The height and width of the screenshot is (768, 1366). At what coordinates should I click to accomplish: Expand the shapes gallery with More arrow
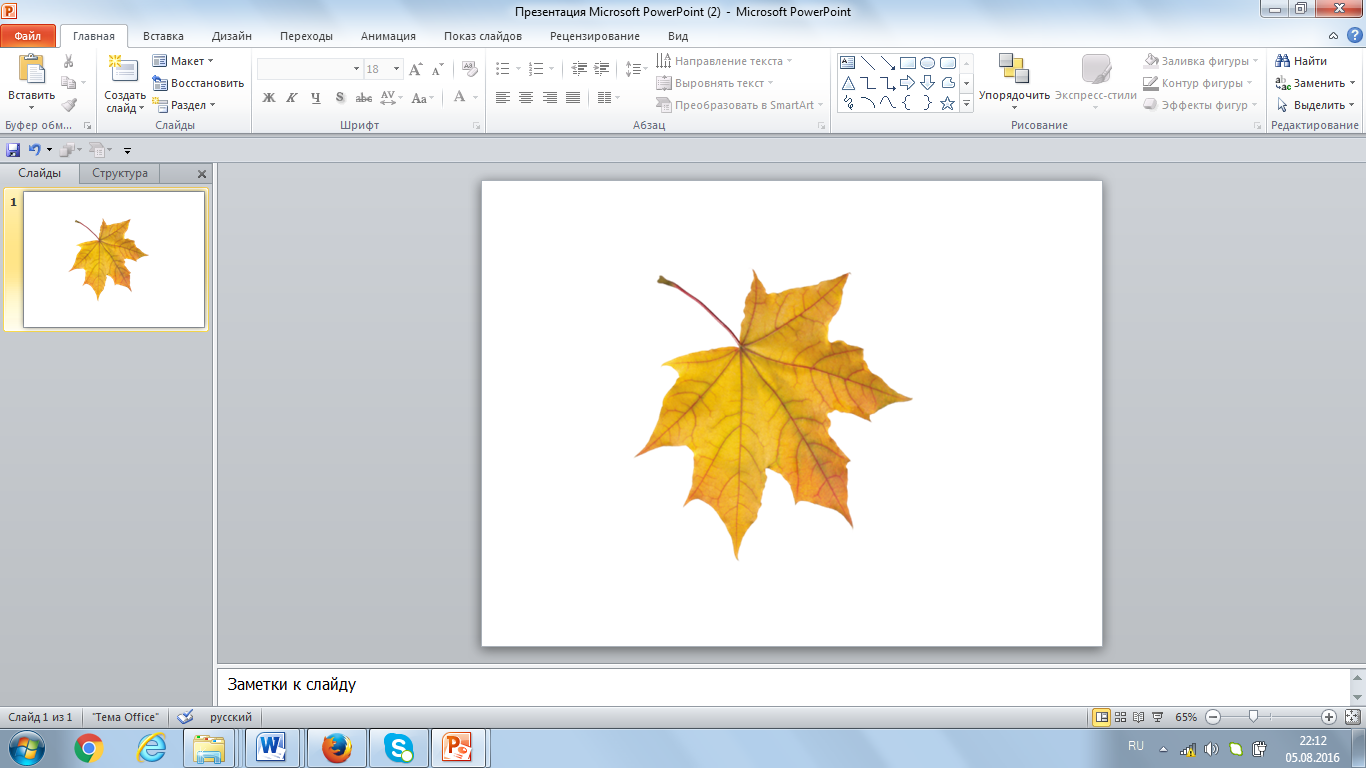[967, 103]
